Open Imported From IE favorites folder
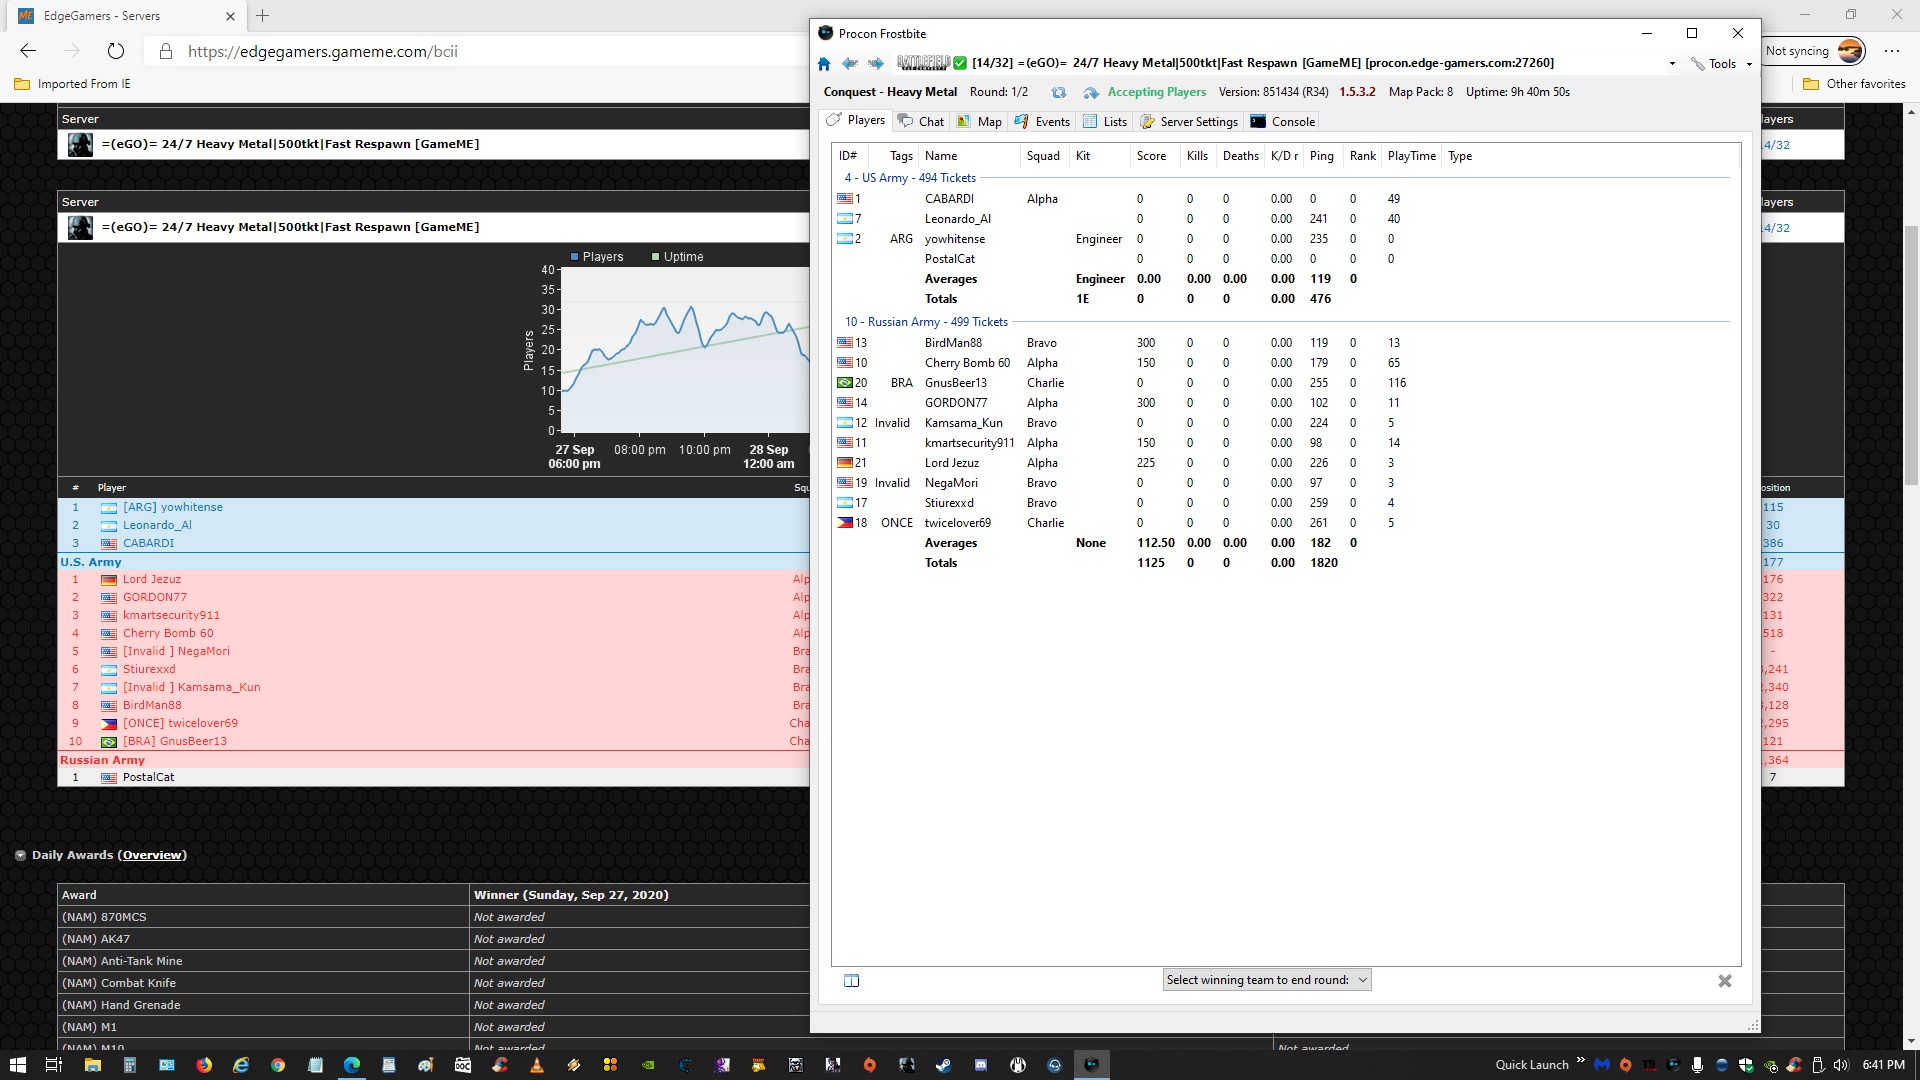 click(x=72, y=84)
